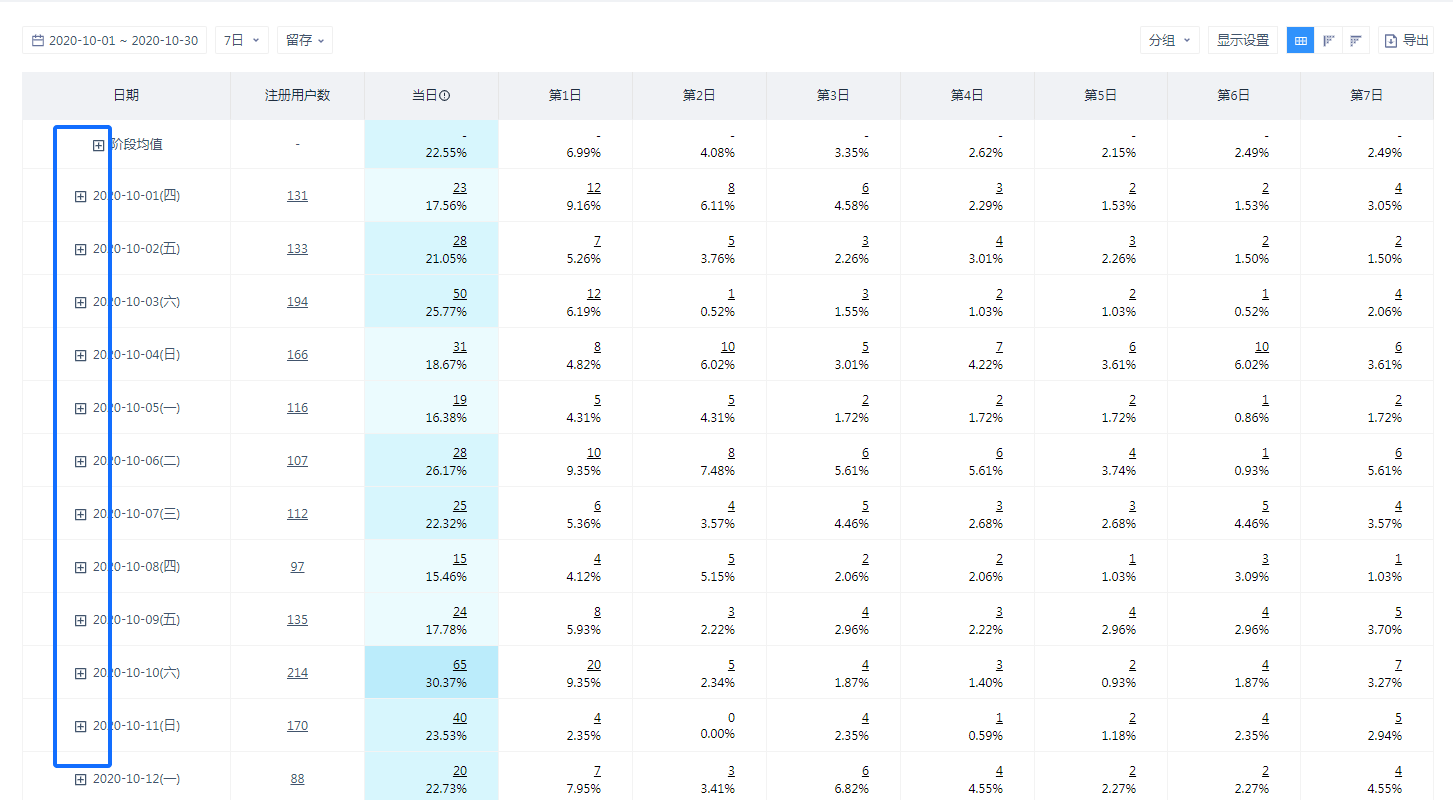
Task: Click the 注册用户数 column header
Action: (x=297, y=96)
